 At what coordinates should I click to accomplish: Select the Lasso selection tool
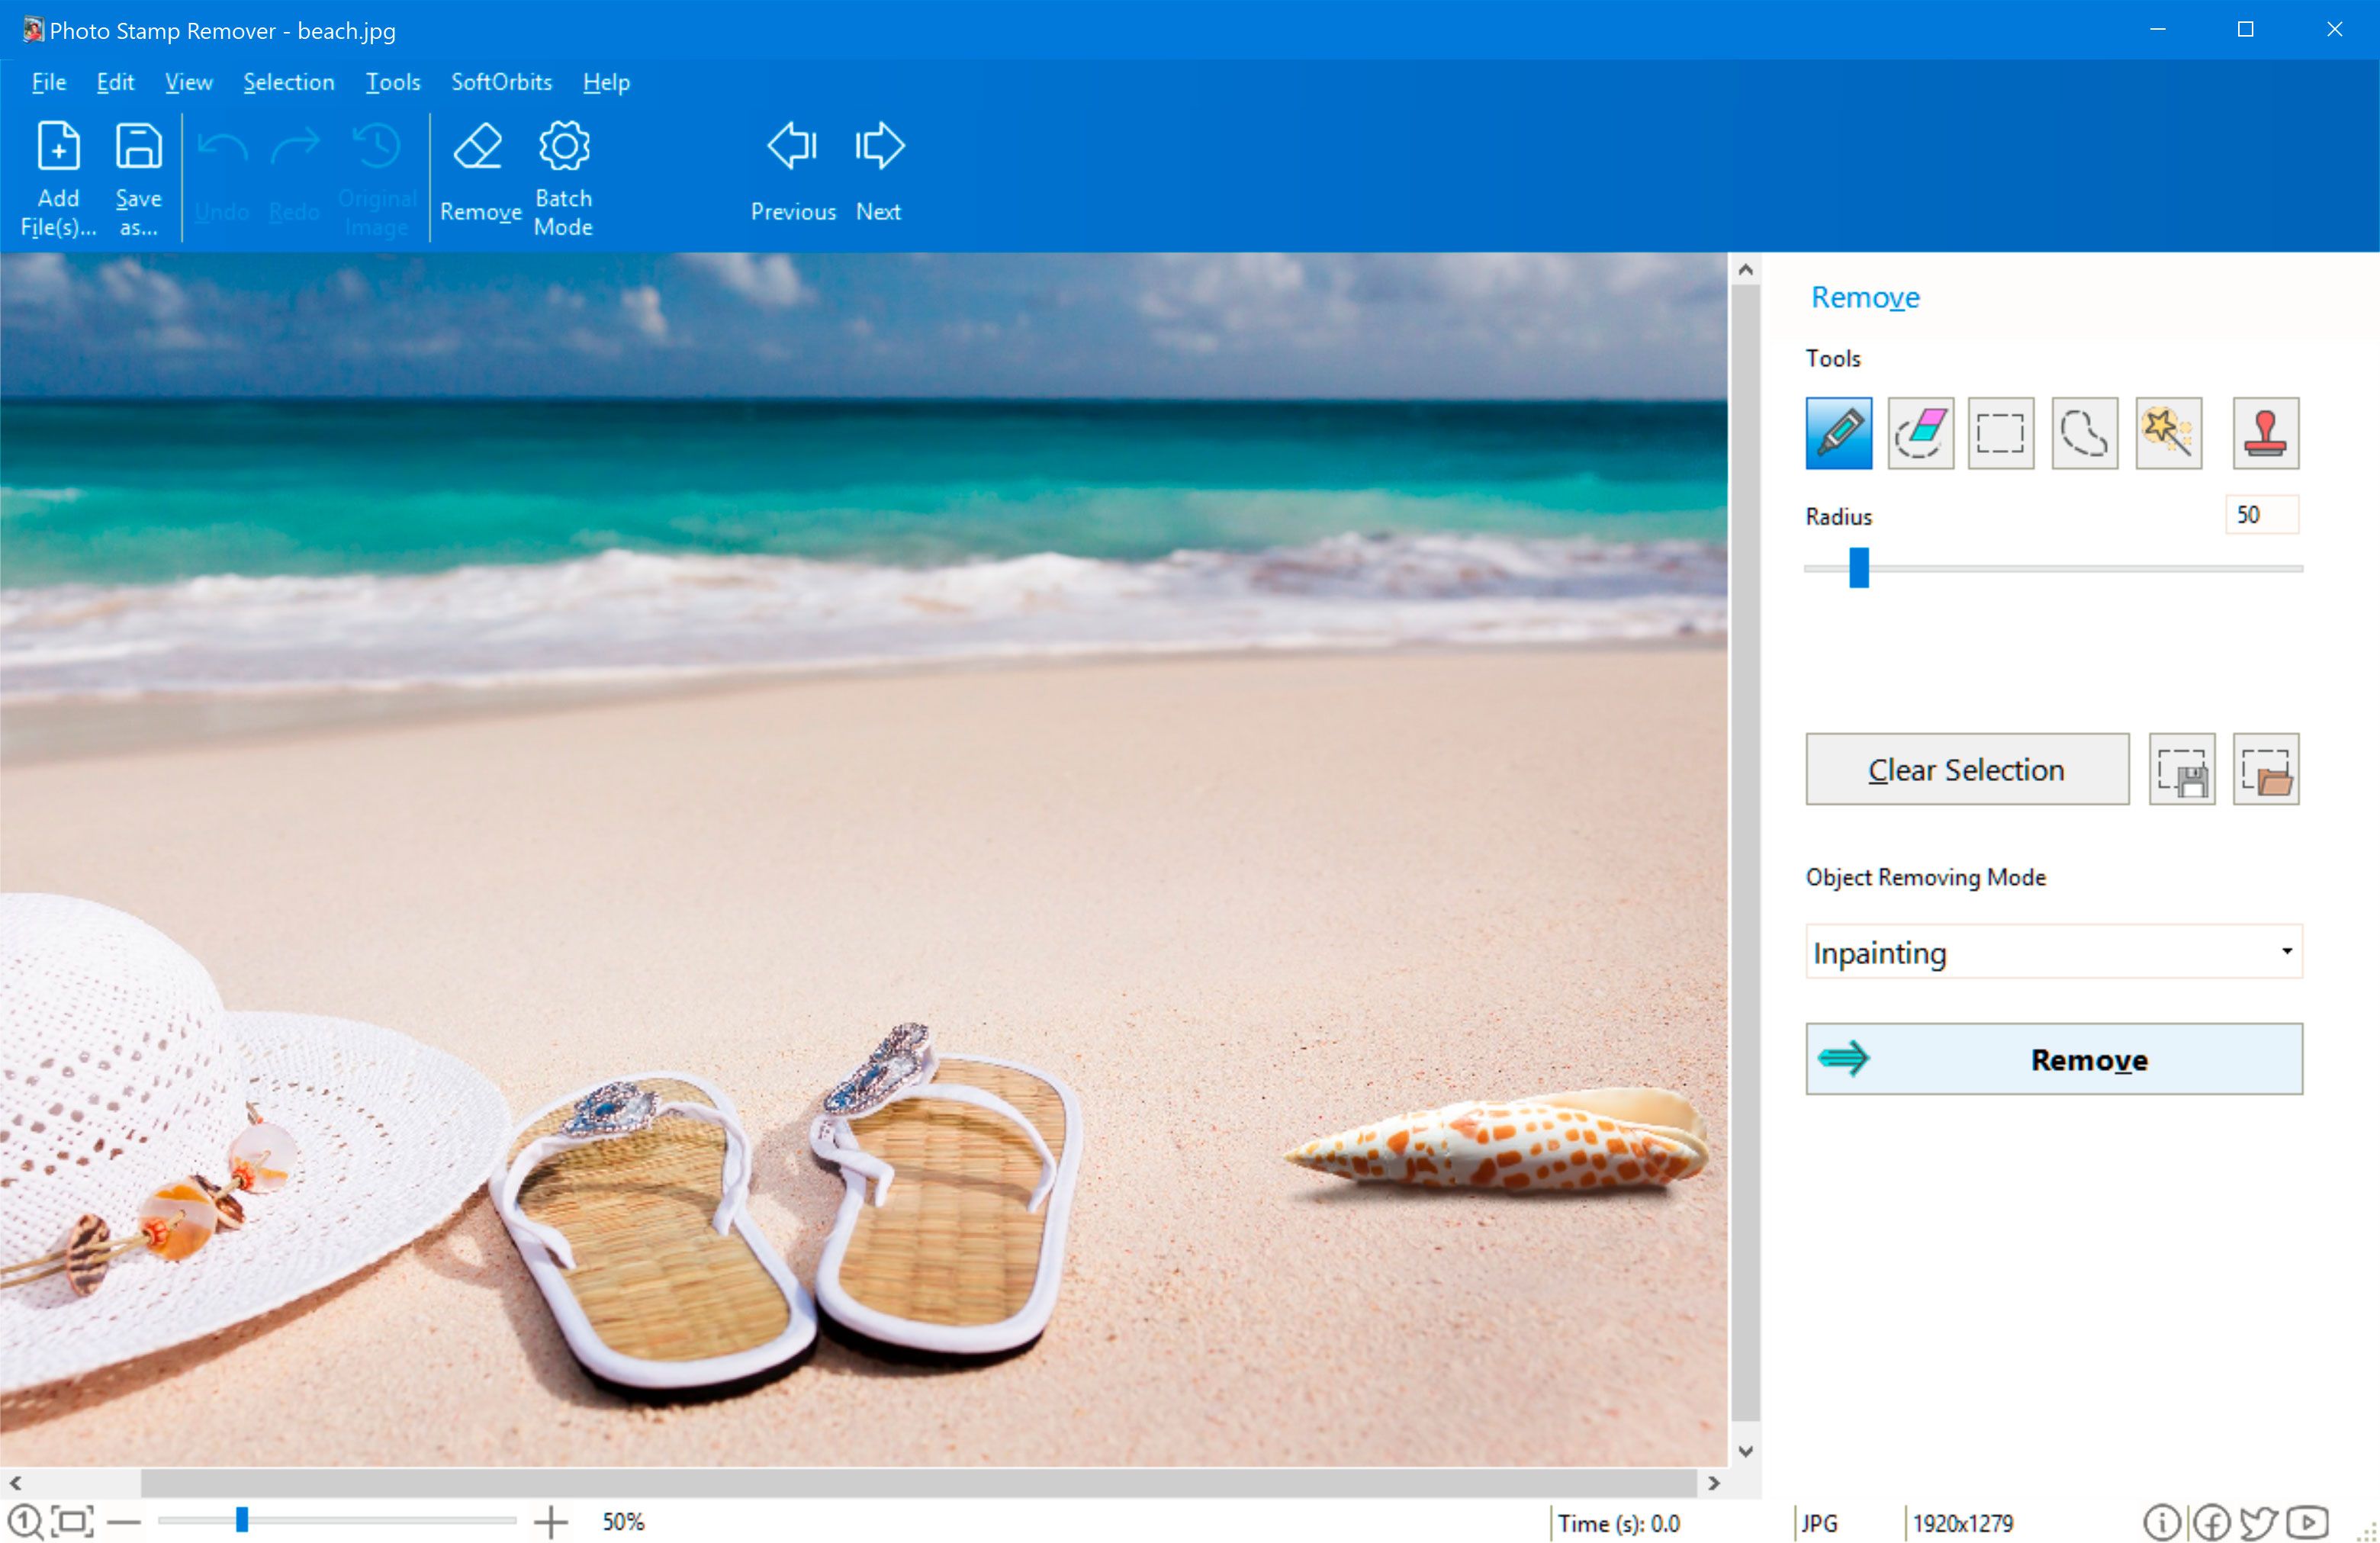point(2085,433)
